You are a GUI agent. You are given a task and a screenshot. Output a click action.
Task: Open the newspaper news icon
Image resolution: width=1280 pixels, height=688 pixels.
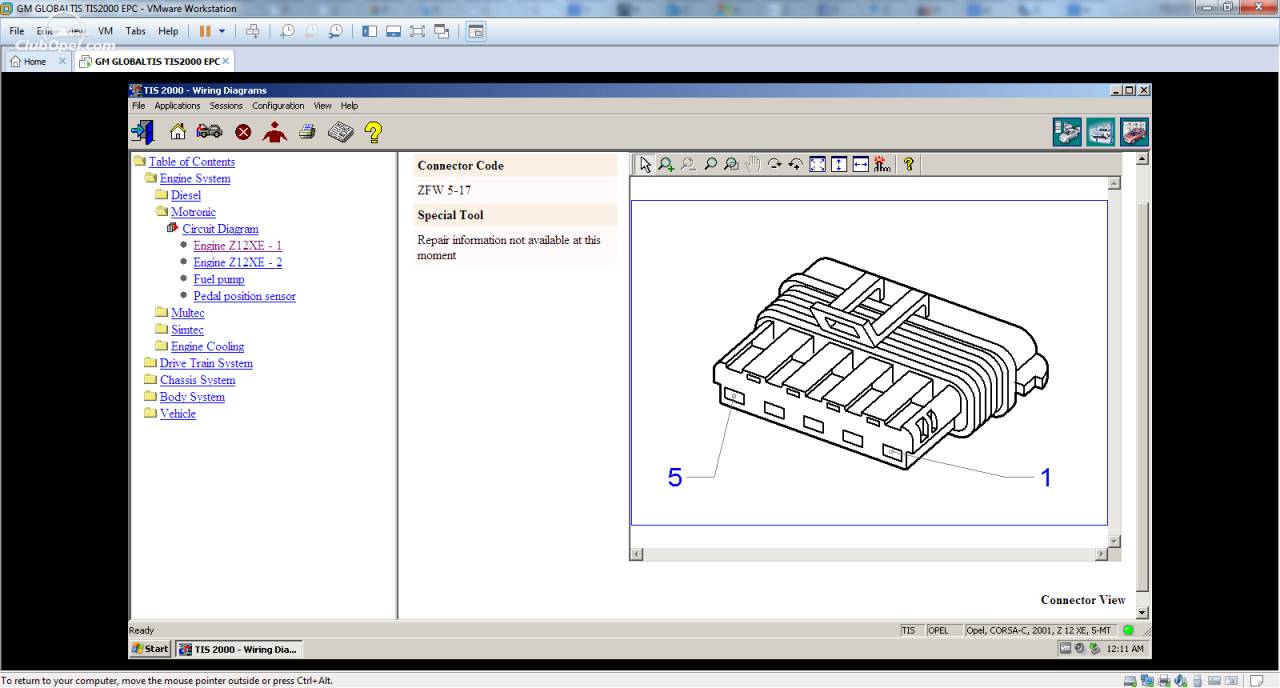click(x=341, y=131)
